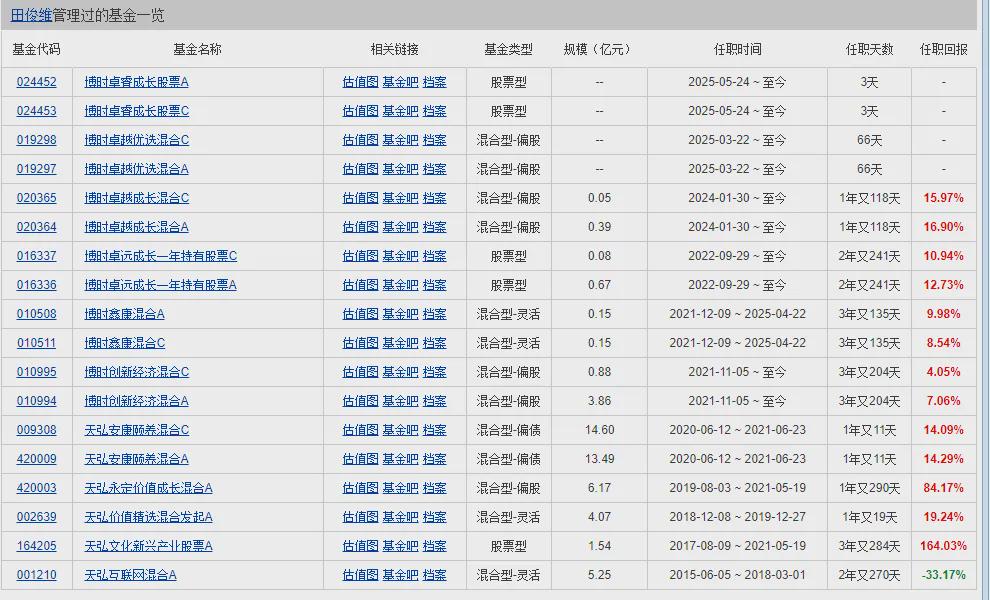Screen dimensions: 990x600
Task: Open 档案 for fund 010994
Action: [434, 401]
